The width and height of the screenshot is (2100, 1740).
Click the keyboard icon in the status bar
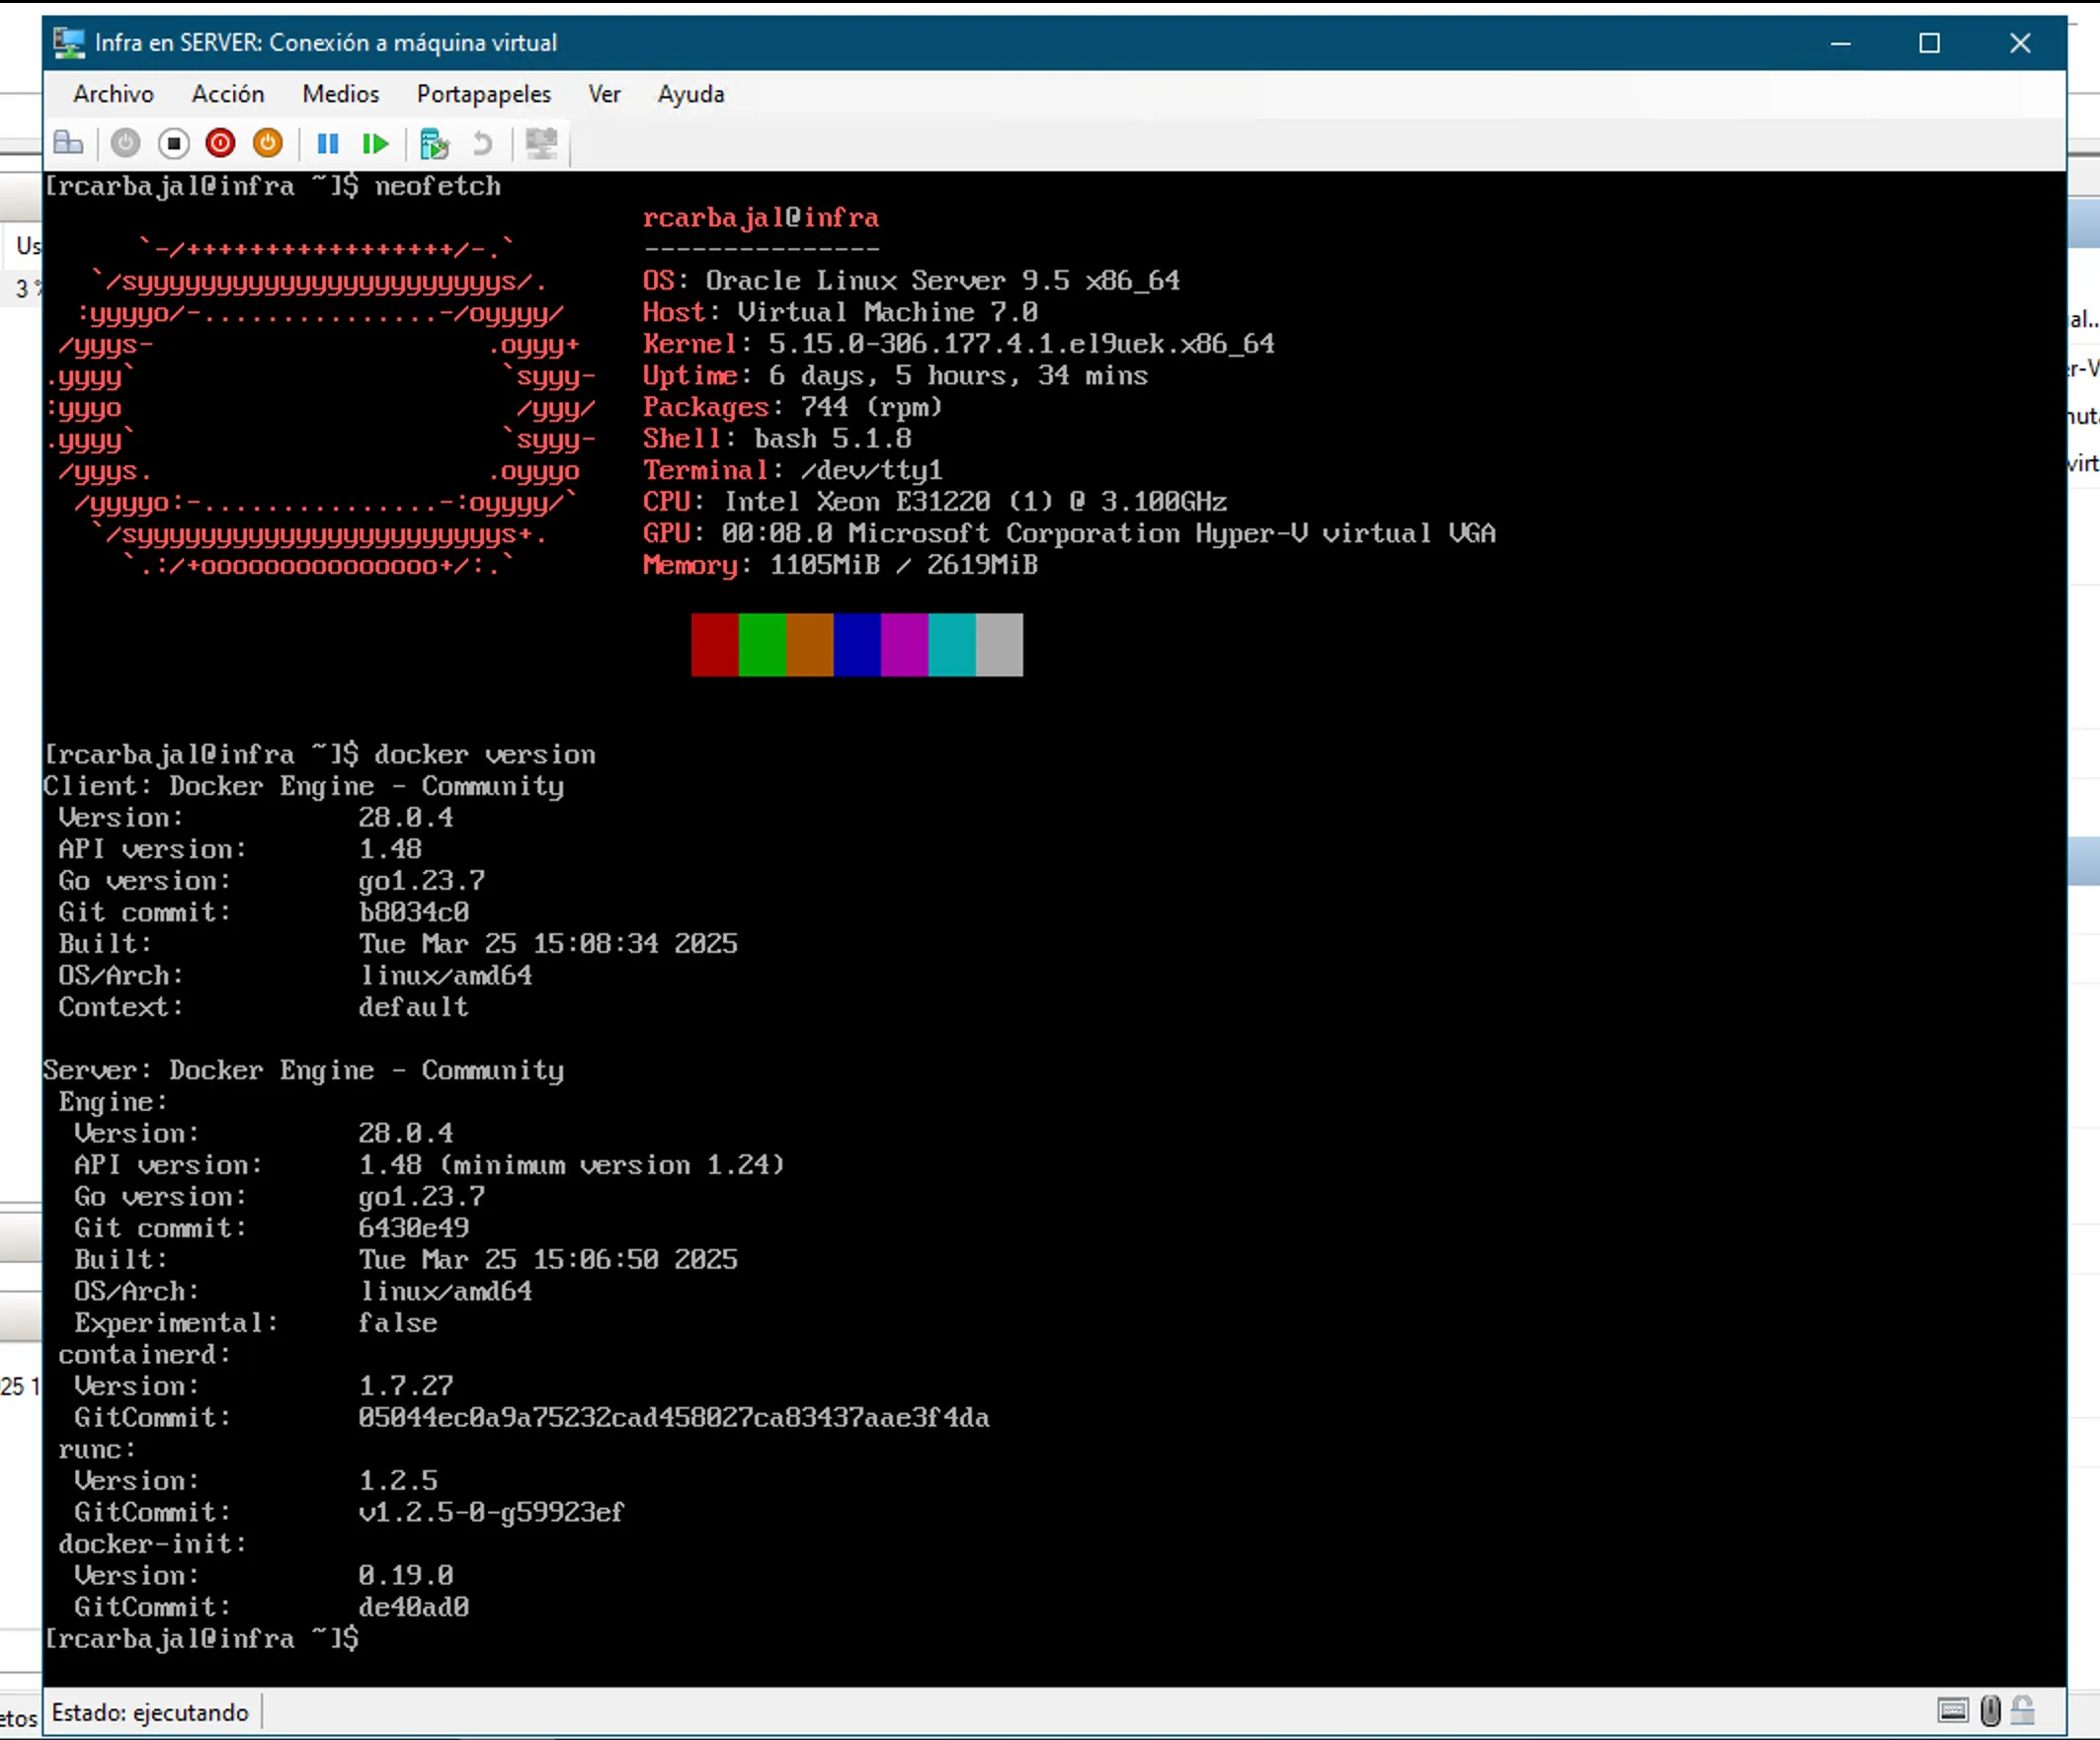click(x=1952, y=1711)
